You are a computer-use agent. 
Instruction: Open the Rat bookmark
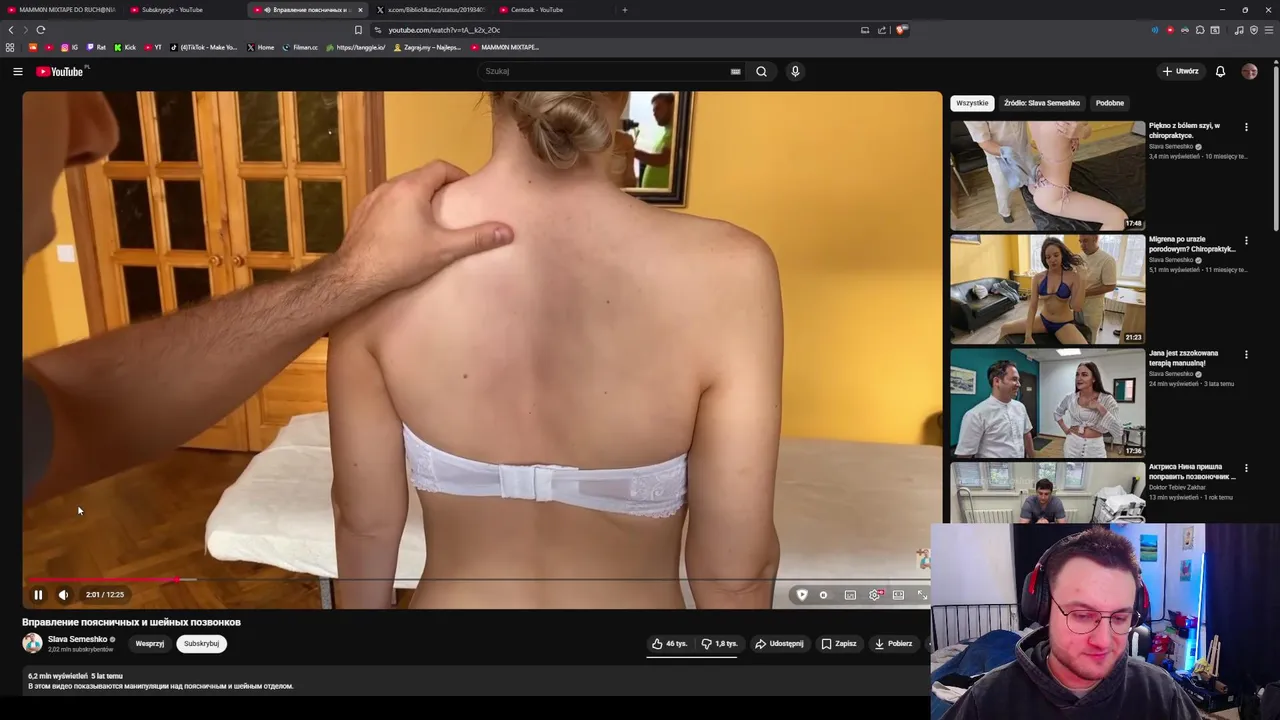pyautogui.click(x=97, y=47)
